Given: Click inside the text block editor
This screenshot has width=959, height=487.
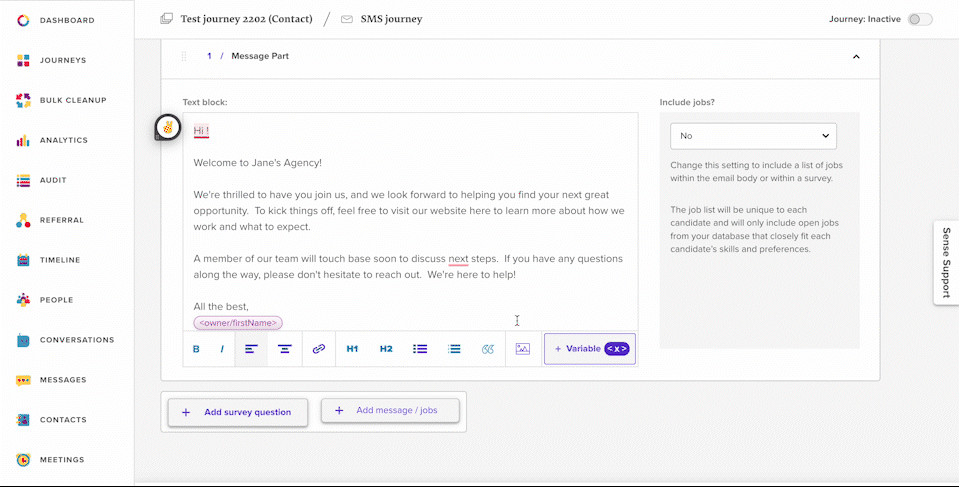Looking at the screenshot, I should [410, 221].
